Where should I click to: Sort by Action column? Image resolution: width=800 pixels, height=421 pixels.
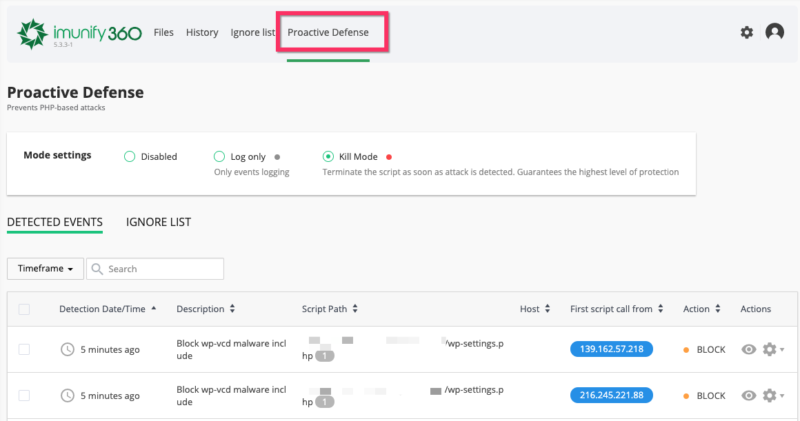702,309
